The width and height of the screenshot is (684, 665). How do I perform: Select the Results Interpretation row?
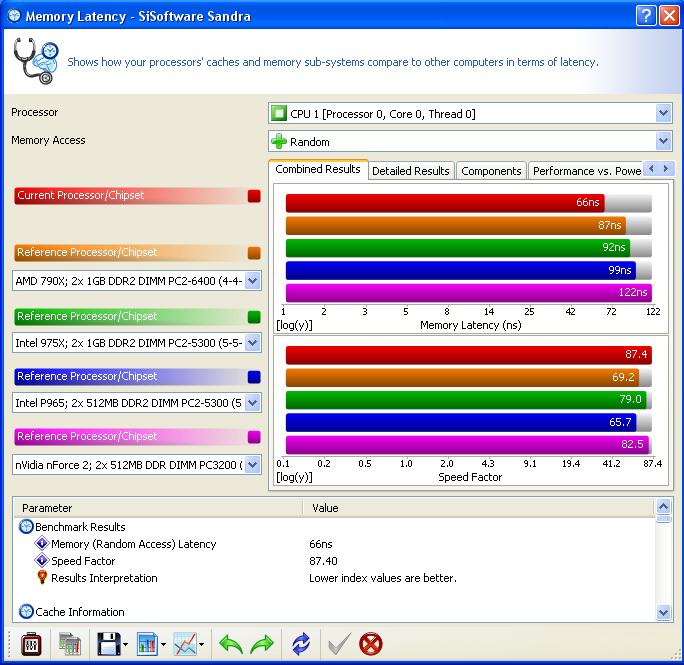[x=336, y=578]
